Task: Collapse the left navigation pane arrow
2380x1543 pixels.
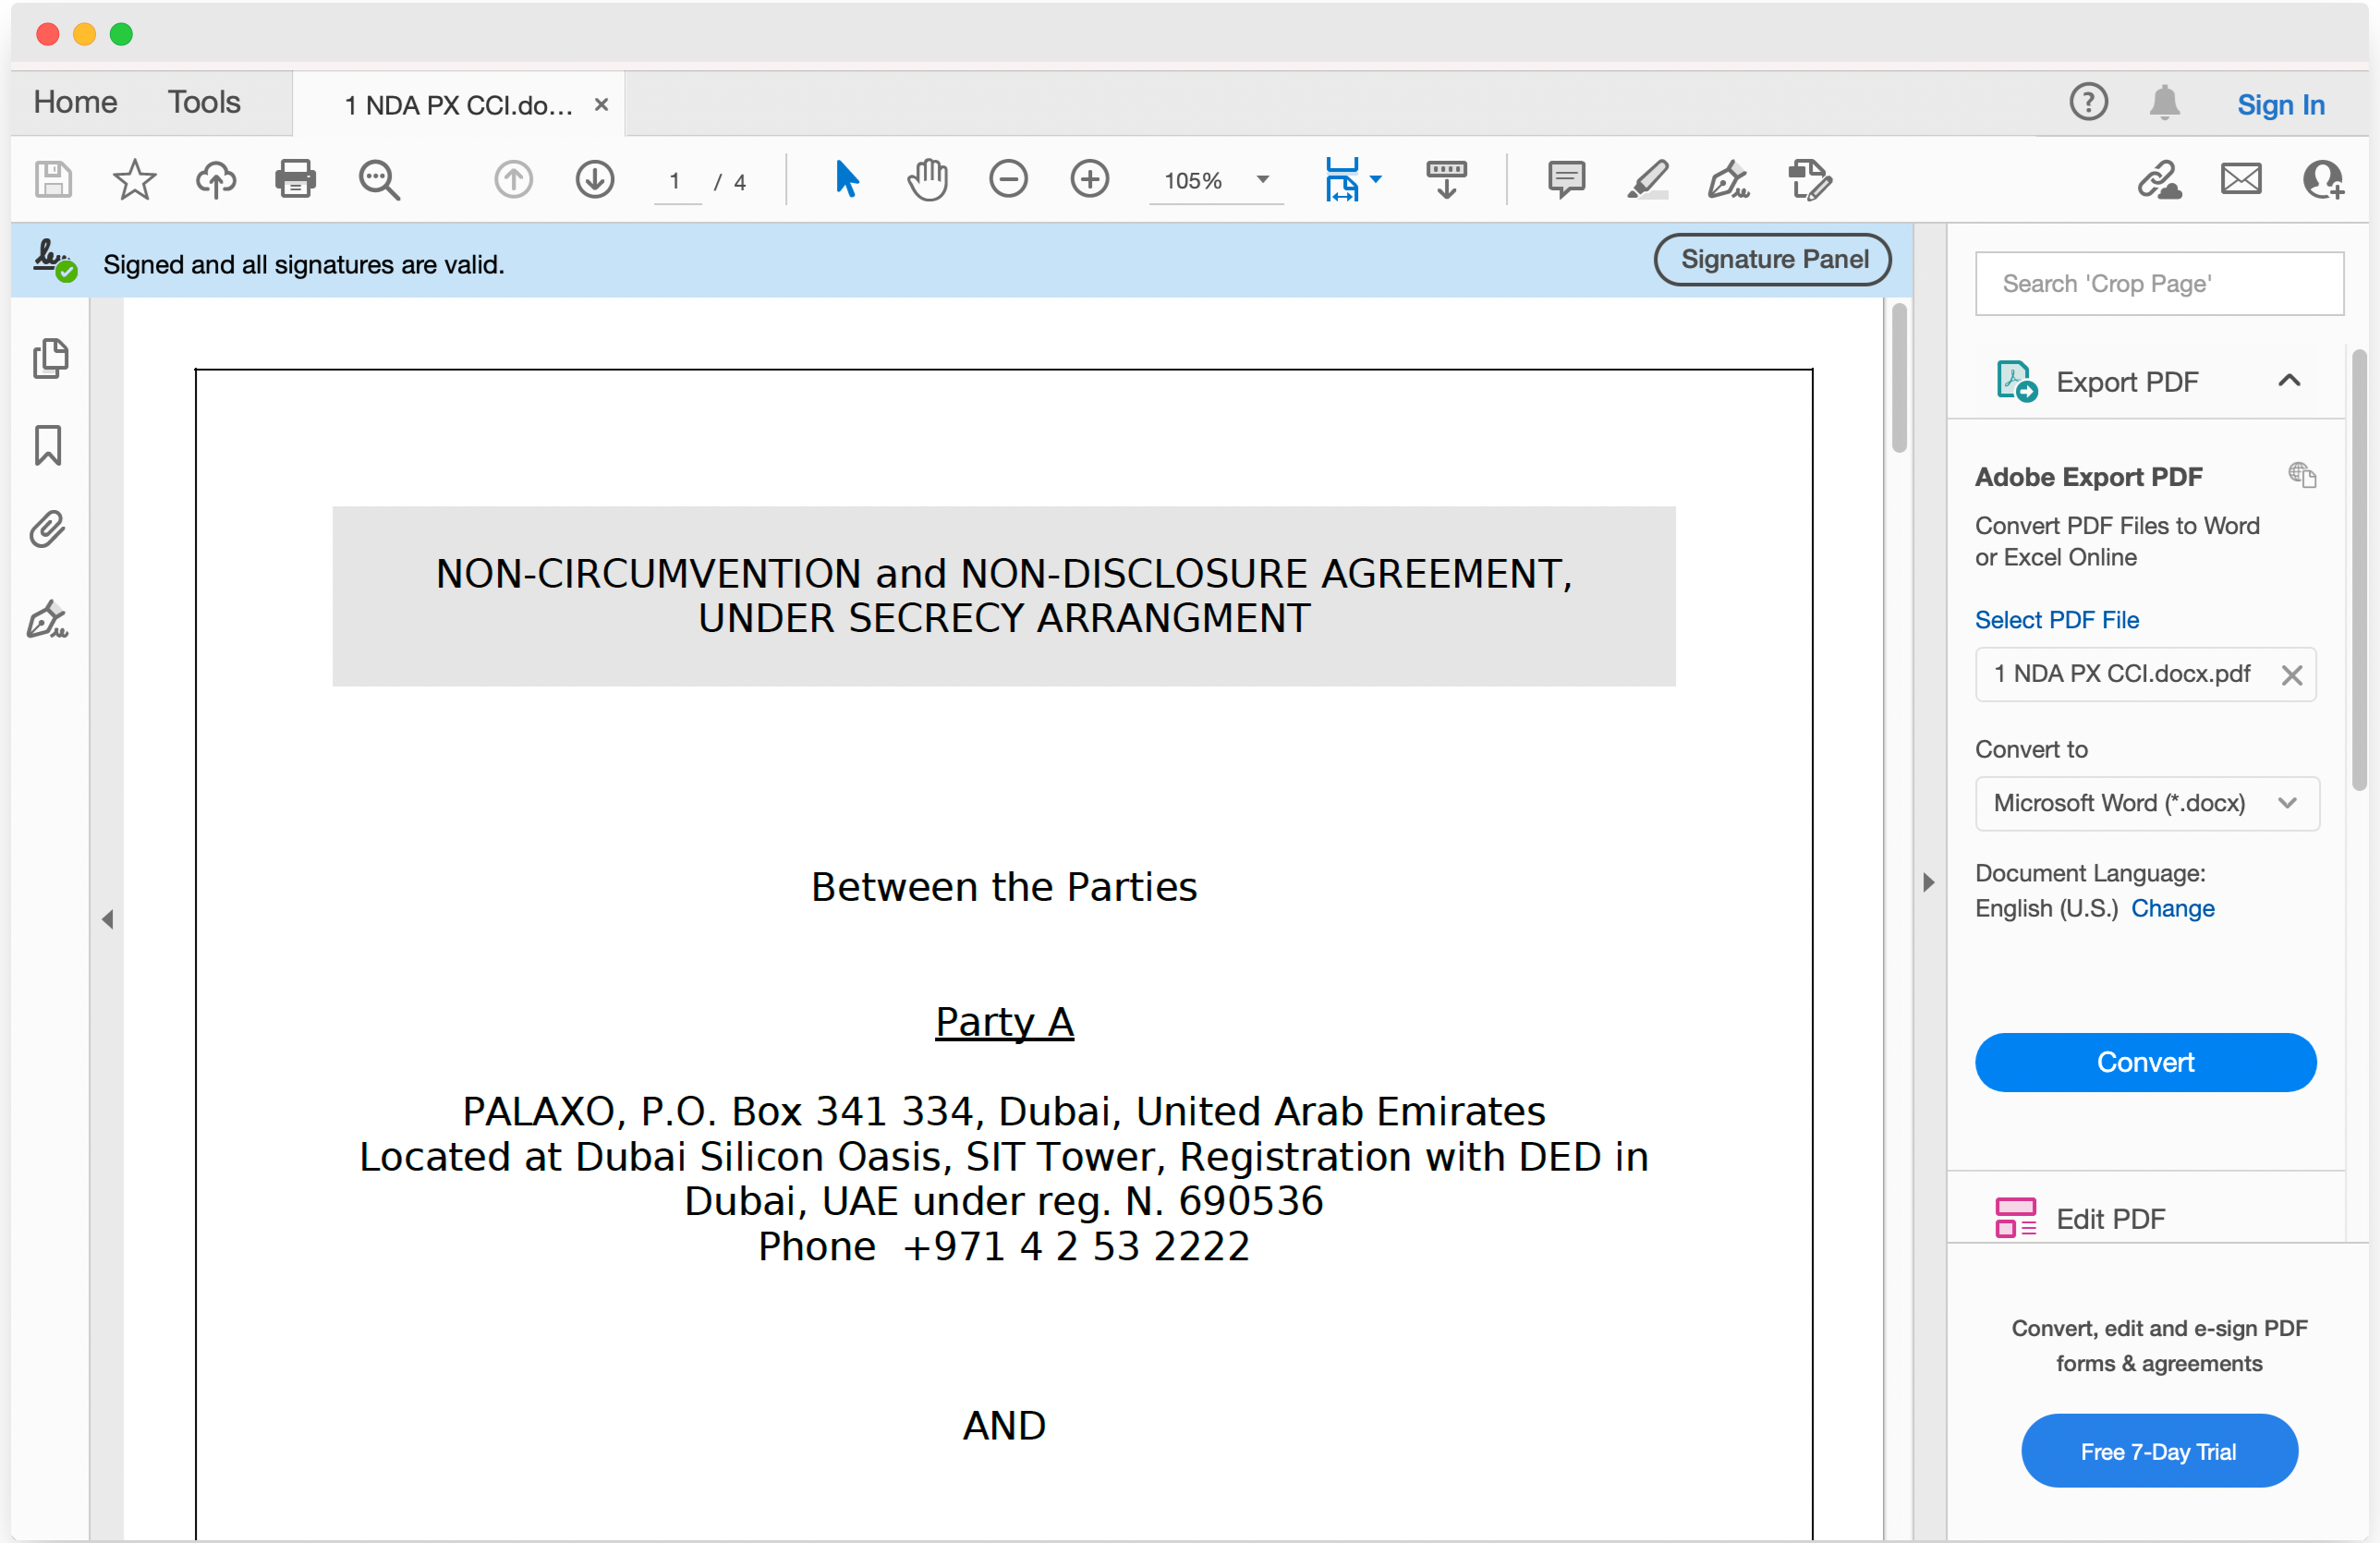Action: (107, 919)
